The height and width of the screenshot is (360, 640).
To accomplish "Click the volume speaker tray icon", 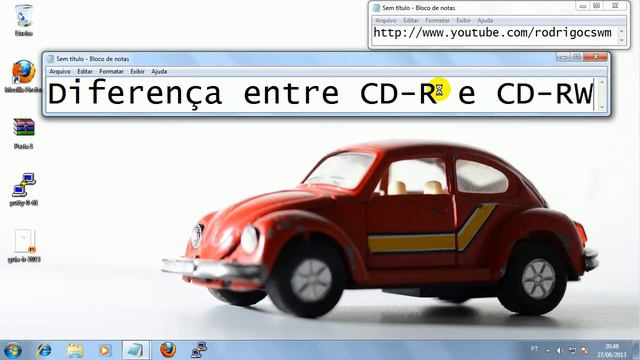I will (559, 351).
